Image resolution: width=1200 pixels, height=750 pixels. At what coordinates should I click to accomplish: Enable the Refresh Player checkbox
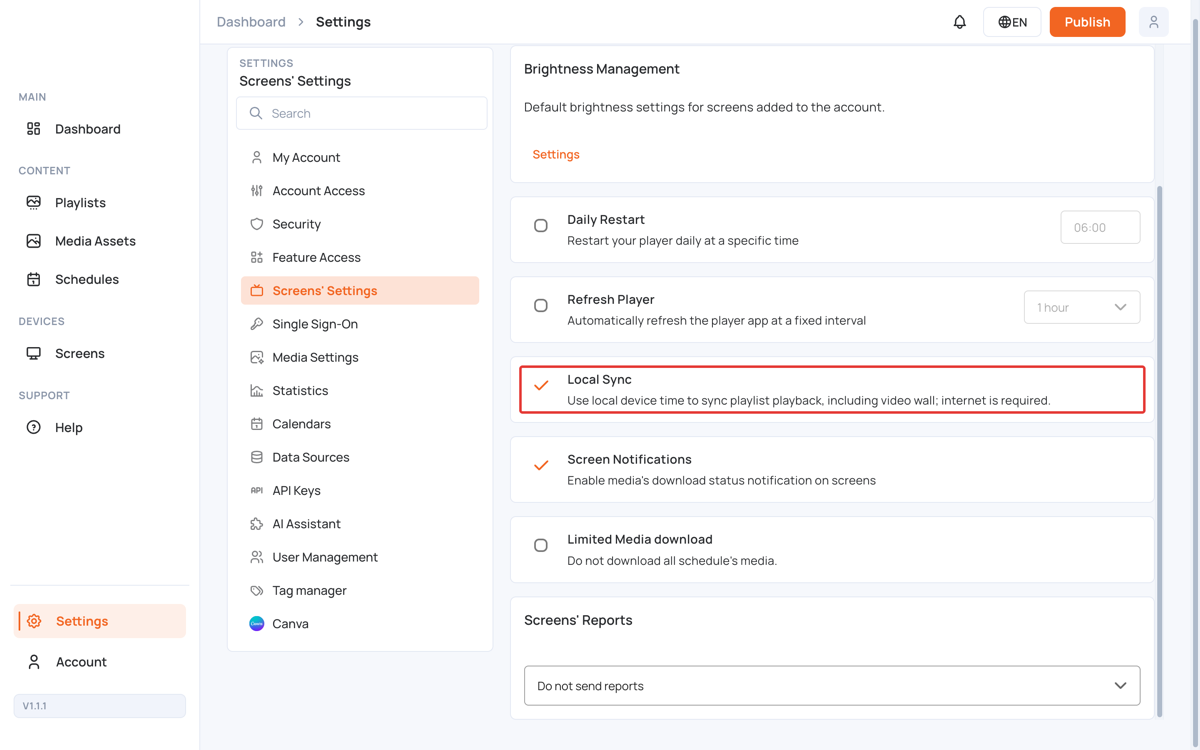(x=541, y=306)
